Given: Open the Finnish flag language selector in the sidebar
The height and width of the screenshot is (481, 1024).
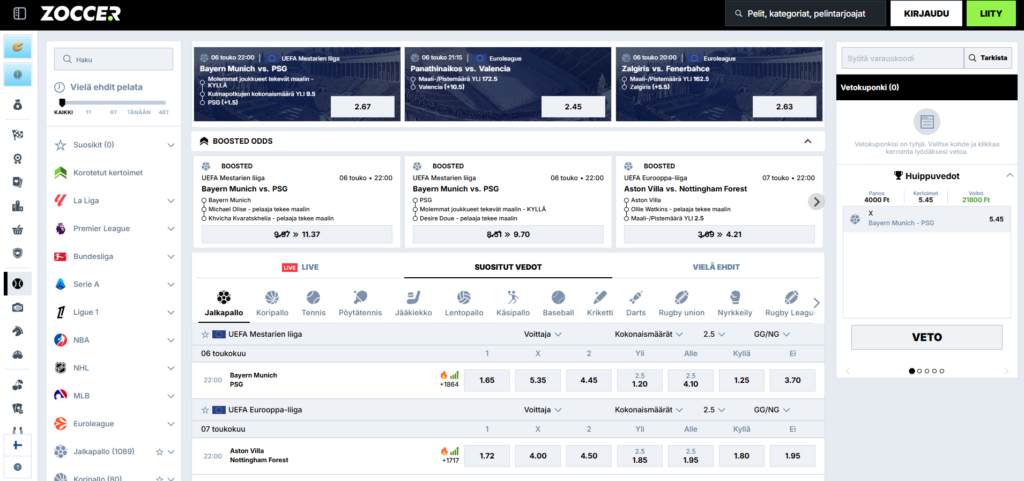Looking at the screenshot, I should click(x=18, y=445).
